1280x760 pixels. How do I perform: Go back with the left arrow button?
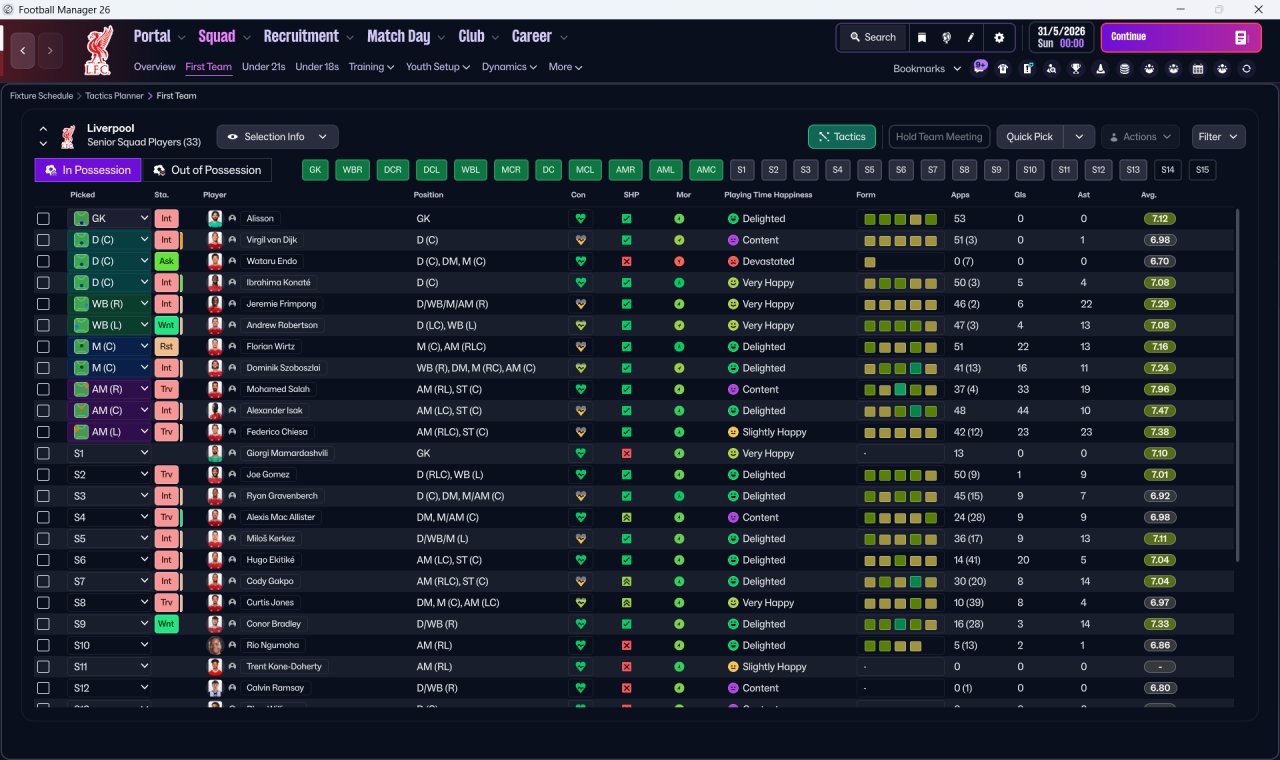tap(23, 50)
